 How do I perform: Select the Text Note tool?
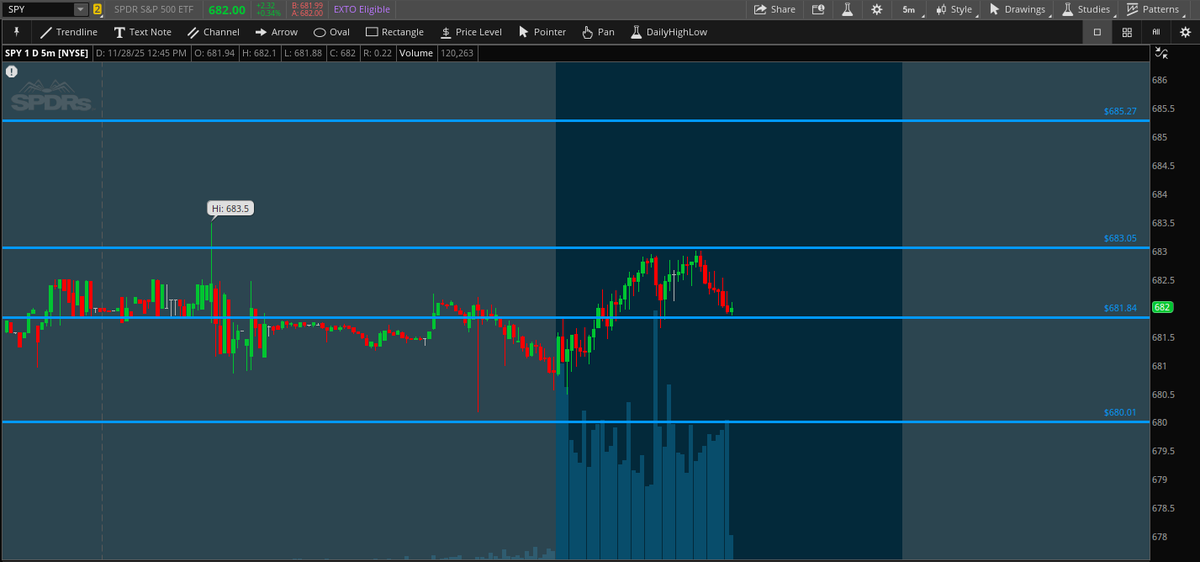tap(142, 32)
